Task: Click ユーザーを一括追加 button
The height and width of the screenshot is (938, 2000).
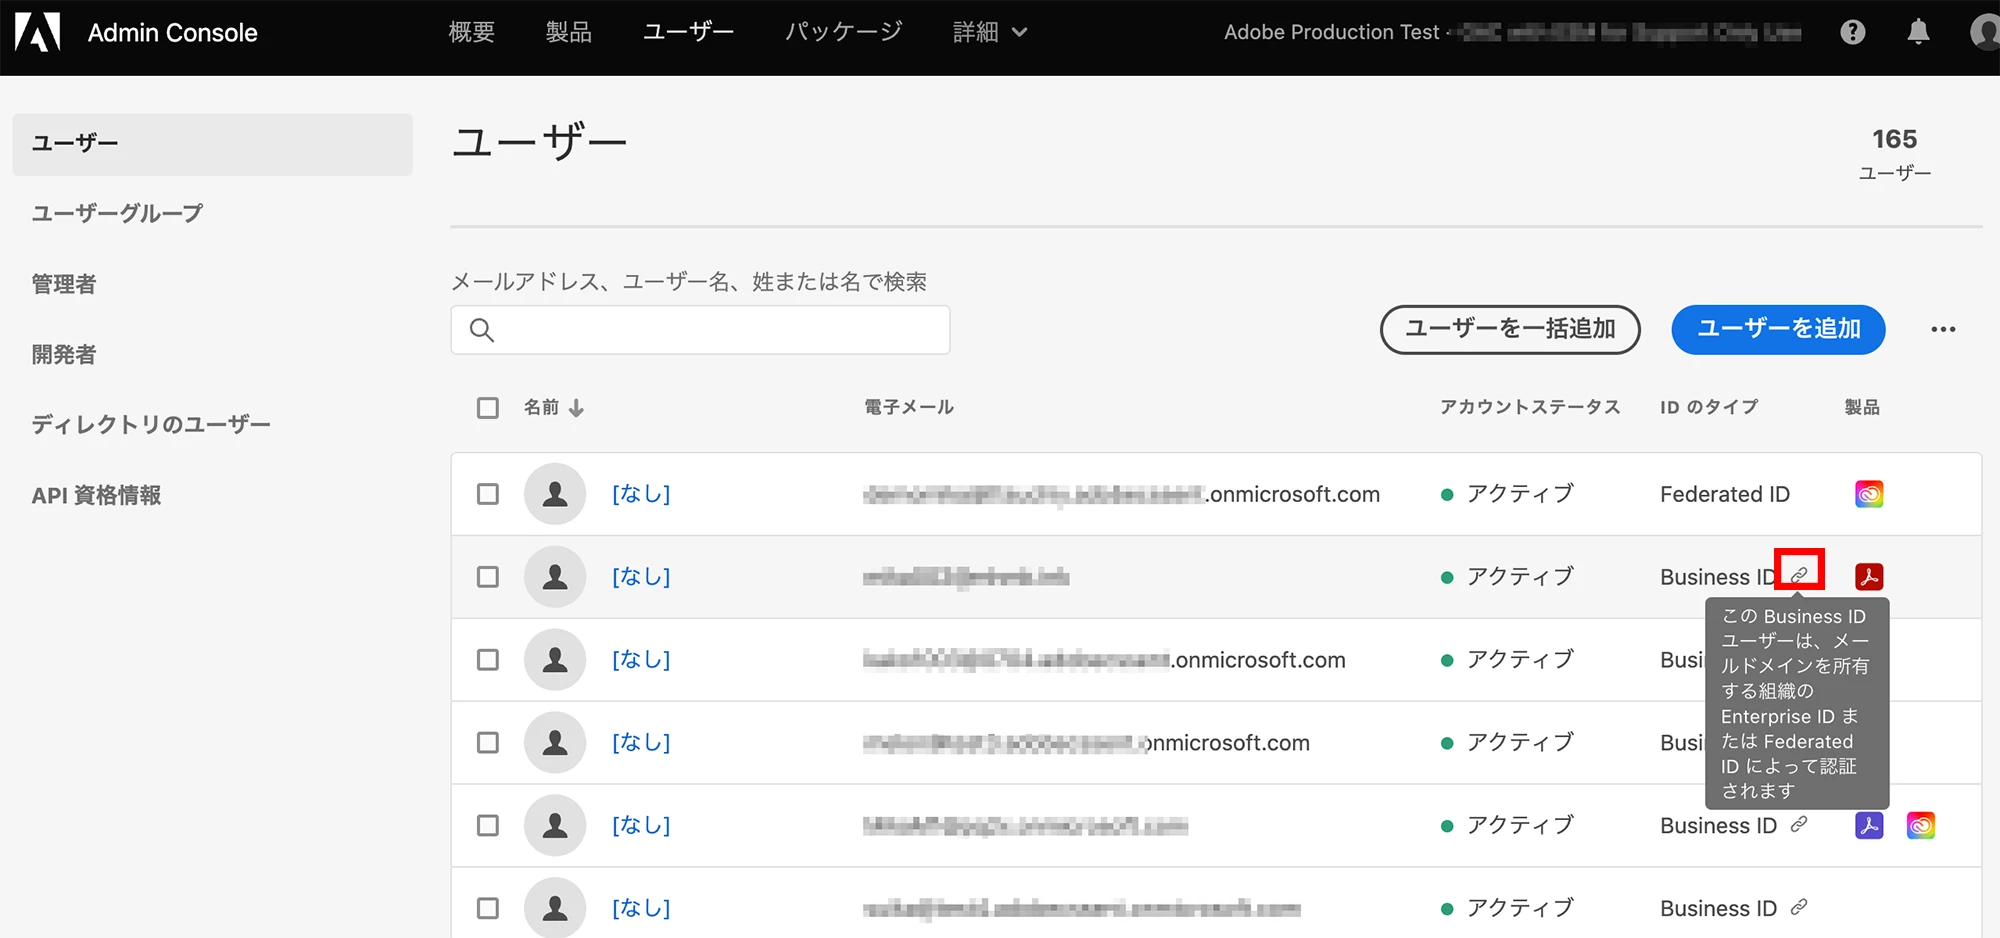Action: pyautogui.click(x=1510, y=329)
